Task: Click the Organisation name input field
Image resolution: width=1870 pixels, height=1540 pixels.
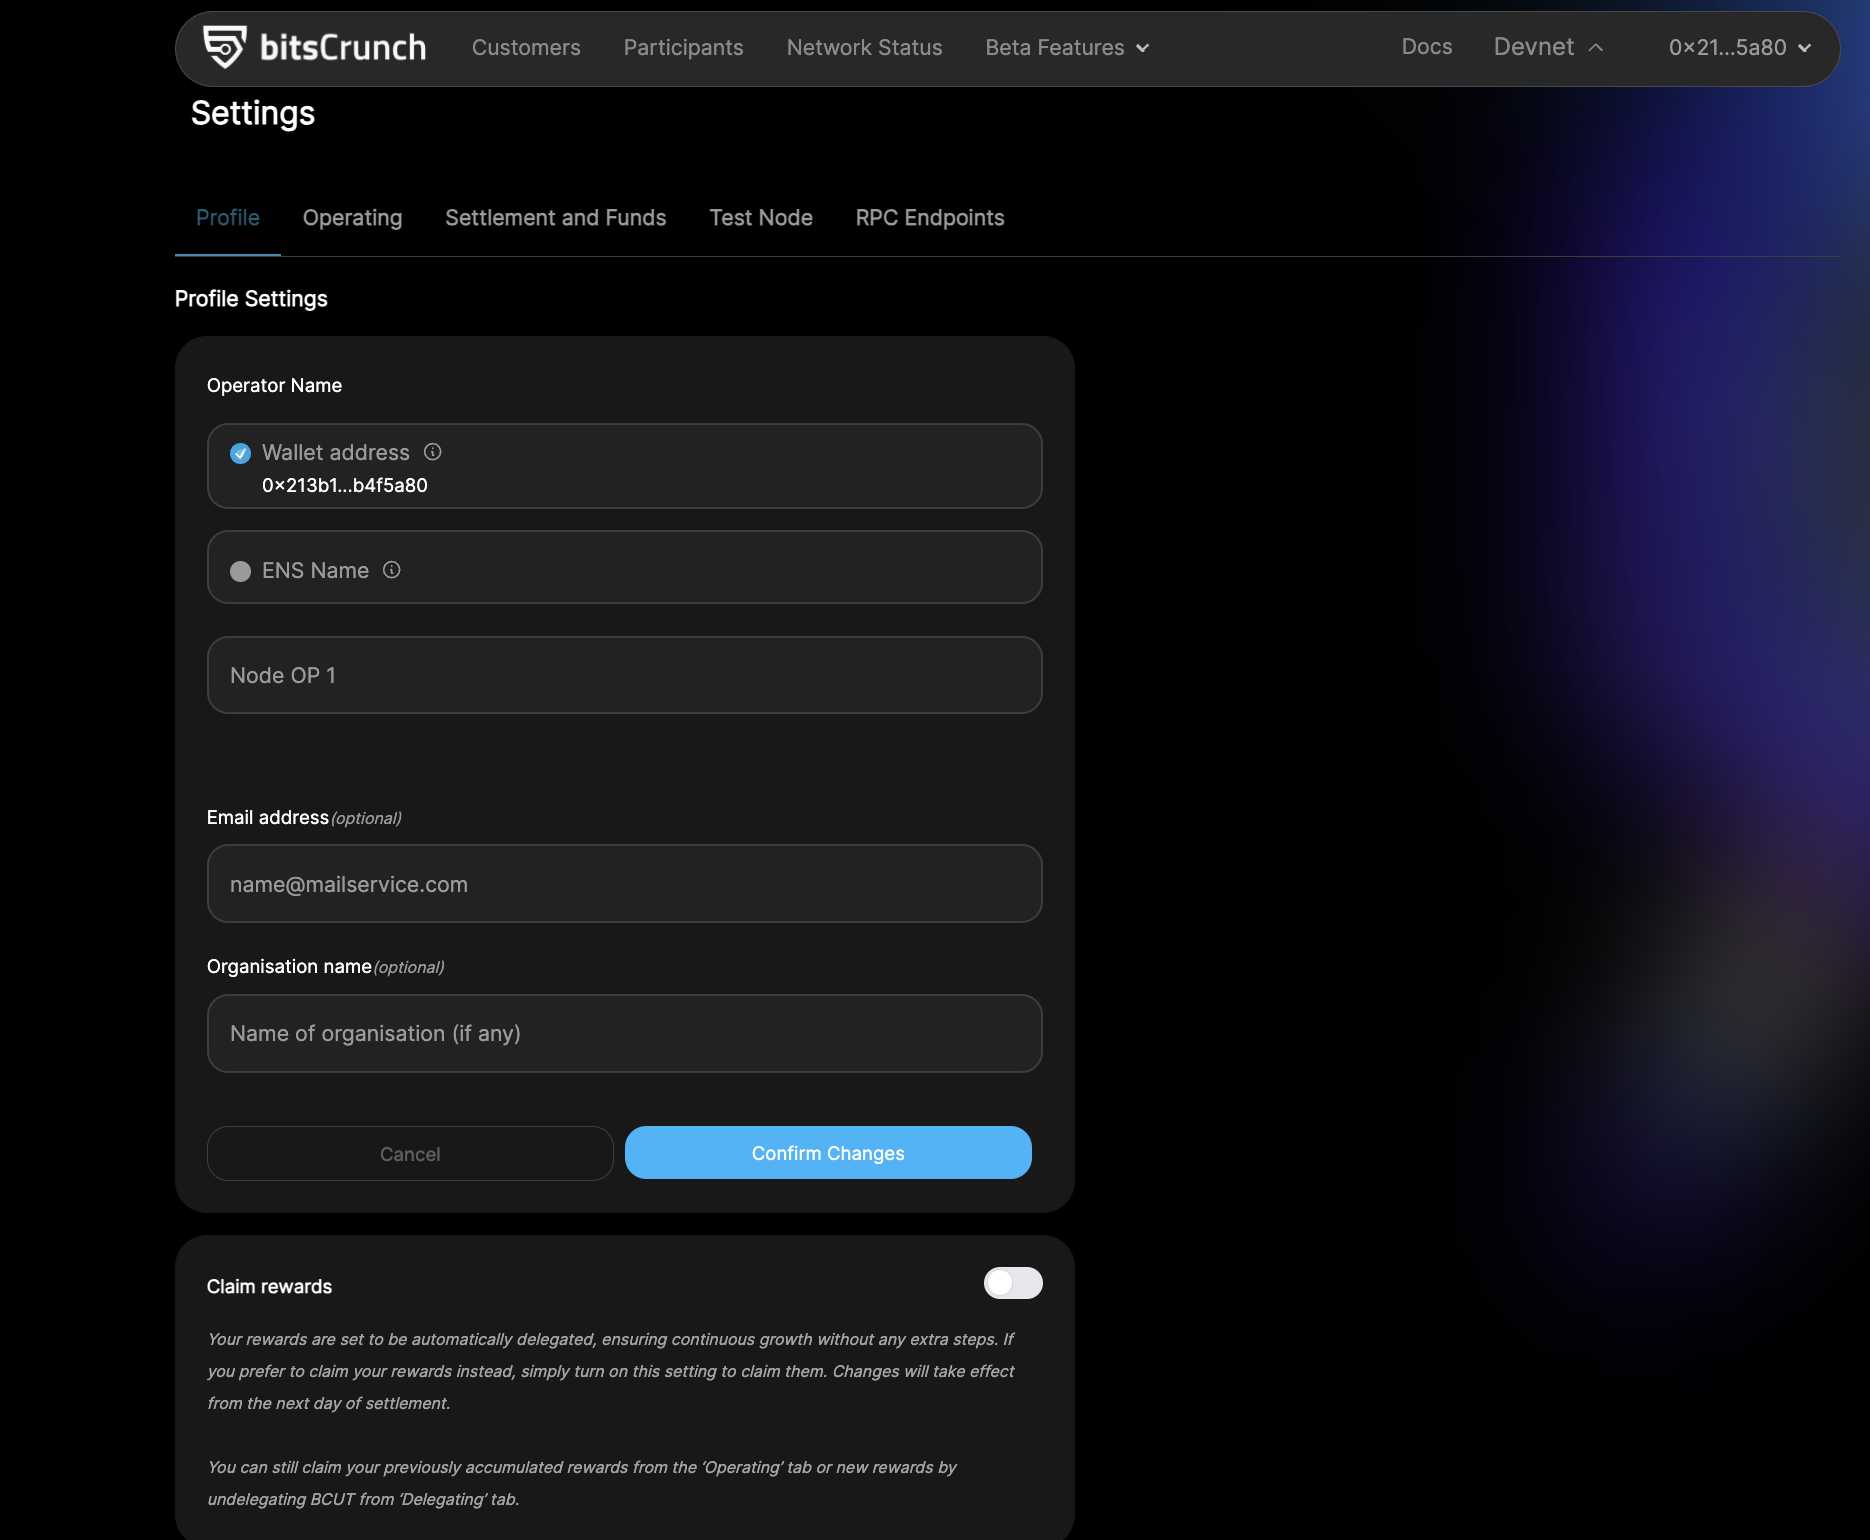Action: [x=625, y=1033]
